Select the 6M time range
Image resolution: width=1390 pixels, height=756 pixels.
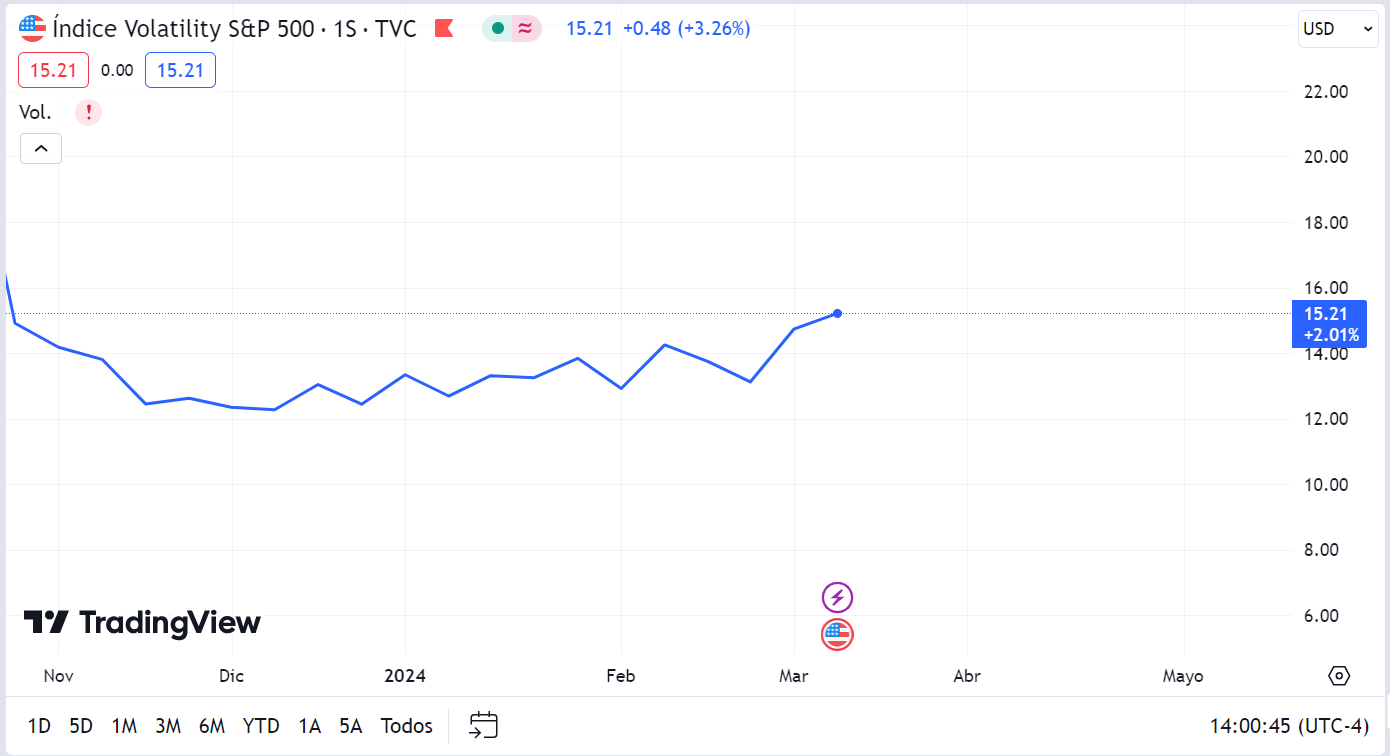coord(212,726)
